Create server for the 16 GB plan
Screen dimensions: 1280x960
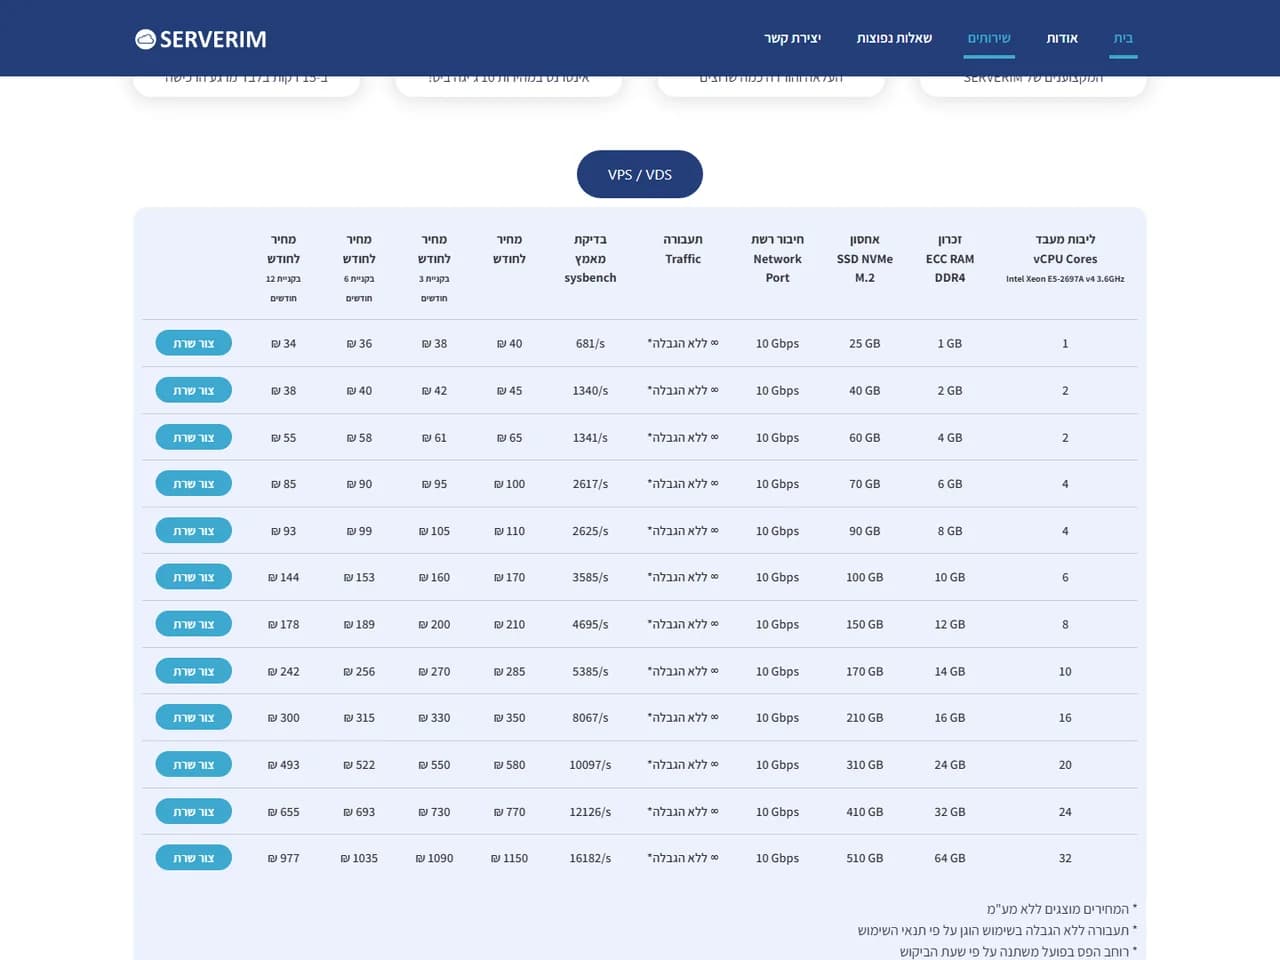(193, 717)
